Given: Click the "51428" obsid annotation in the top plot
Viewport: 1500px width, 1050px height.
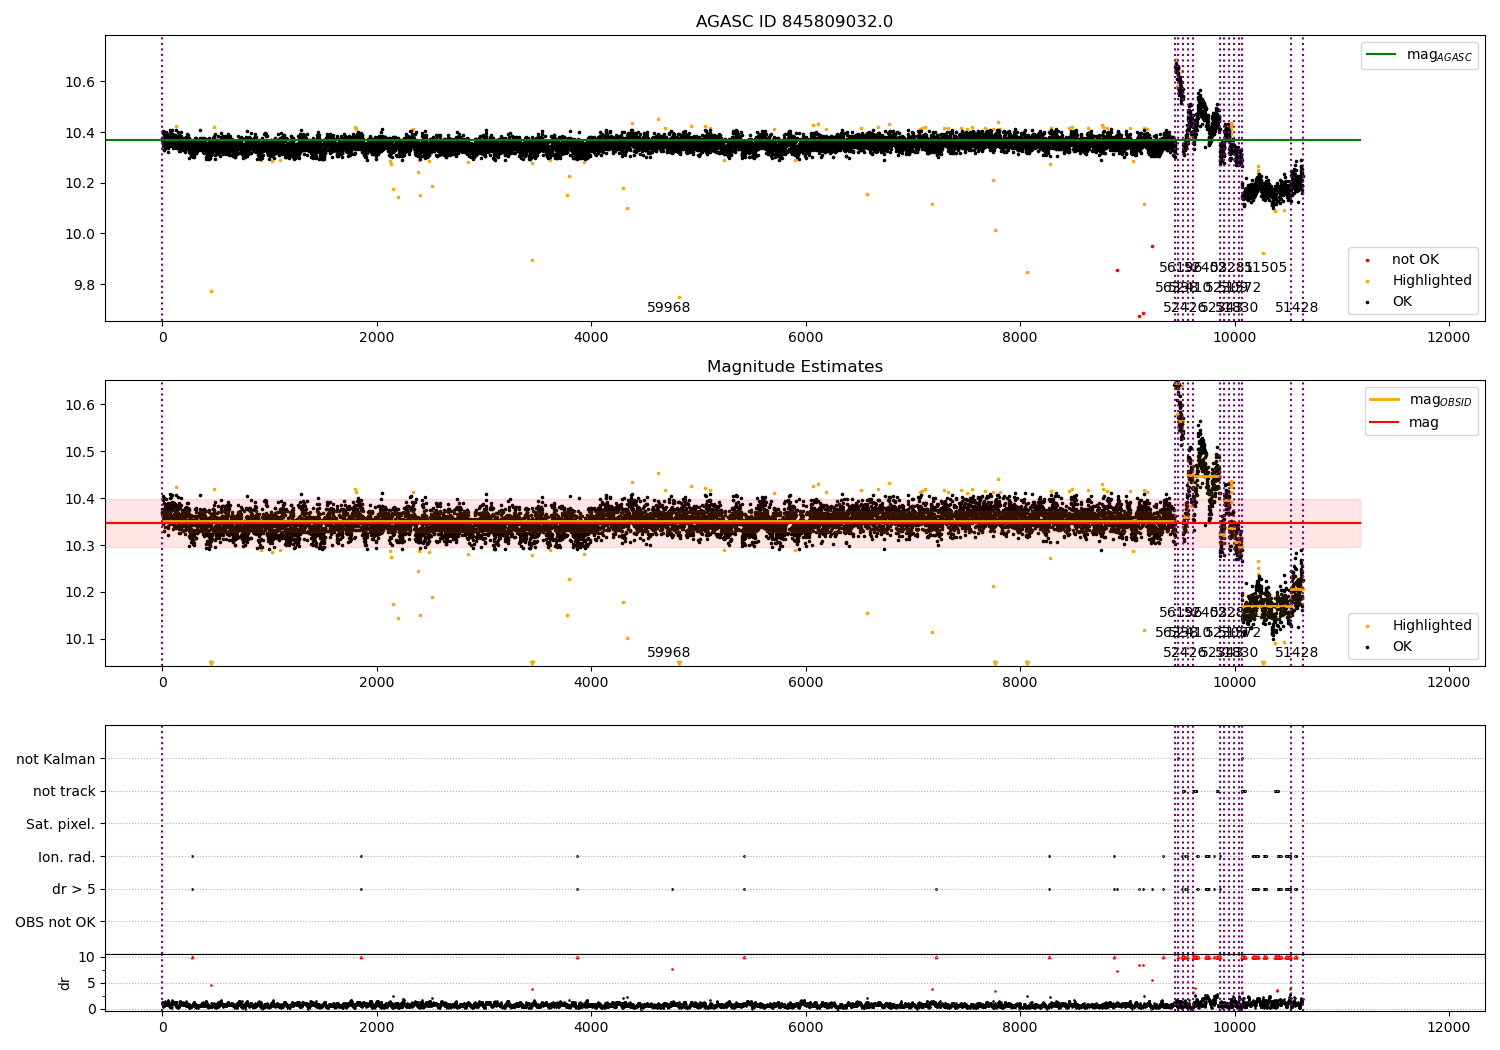Looking at the screenshot, I should pyautogui.click(x=1296, y=307).
